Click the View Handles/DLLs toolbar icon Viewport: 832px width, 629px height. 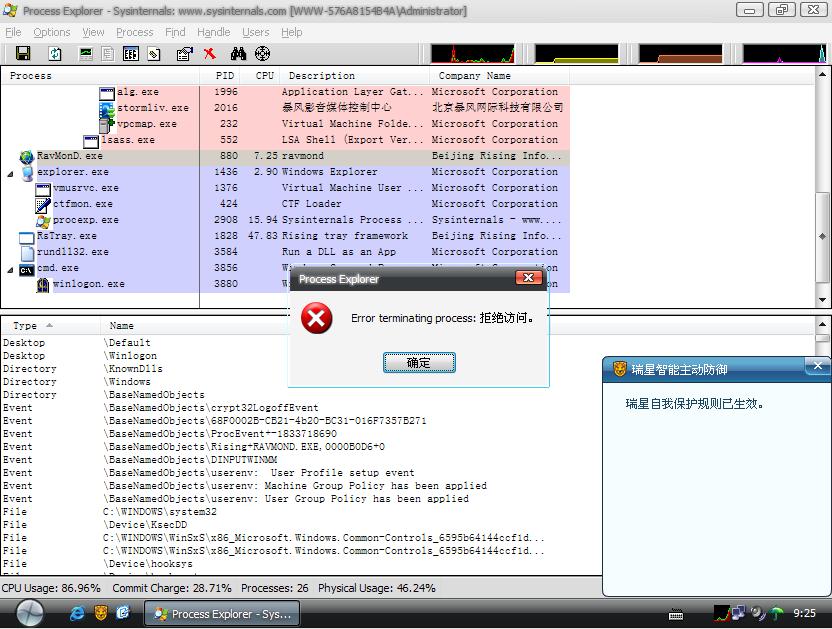tap(154, 53)
